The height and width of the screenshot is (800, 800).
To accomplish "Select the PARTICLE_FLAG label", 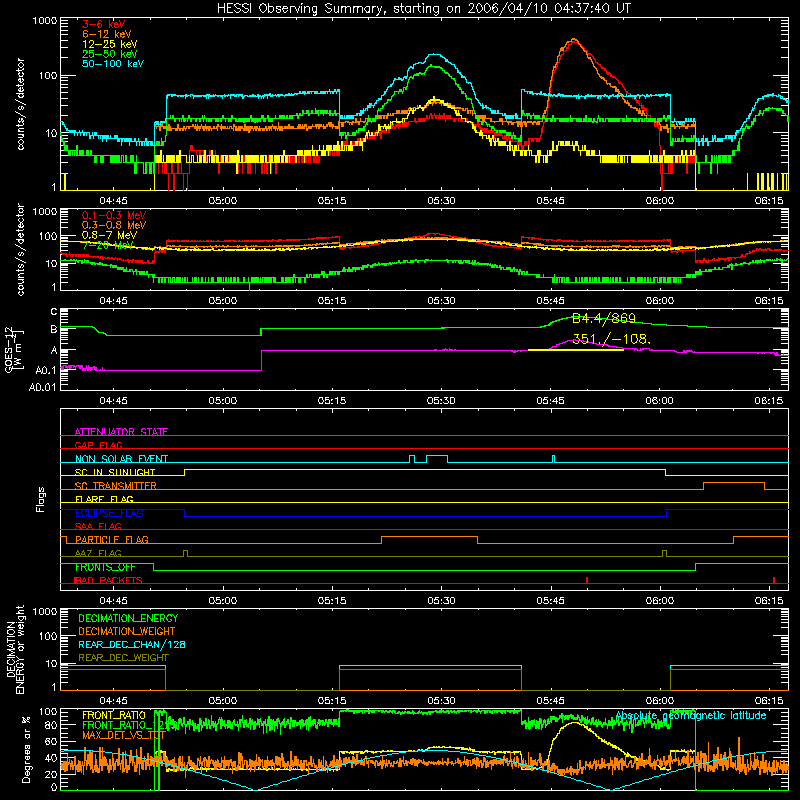I will click(x=112, y=539).
